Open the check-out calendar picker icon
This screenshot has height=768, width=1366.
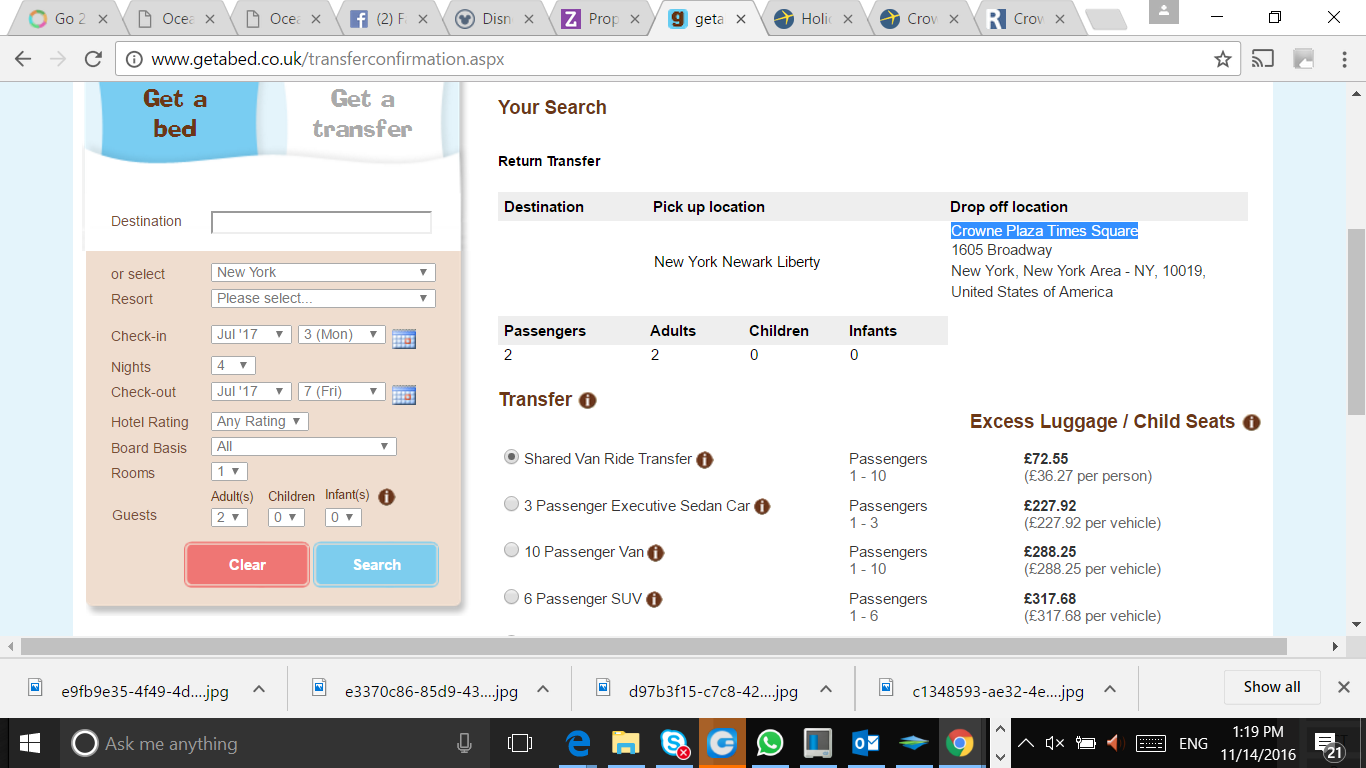click(x=404, y=395)
